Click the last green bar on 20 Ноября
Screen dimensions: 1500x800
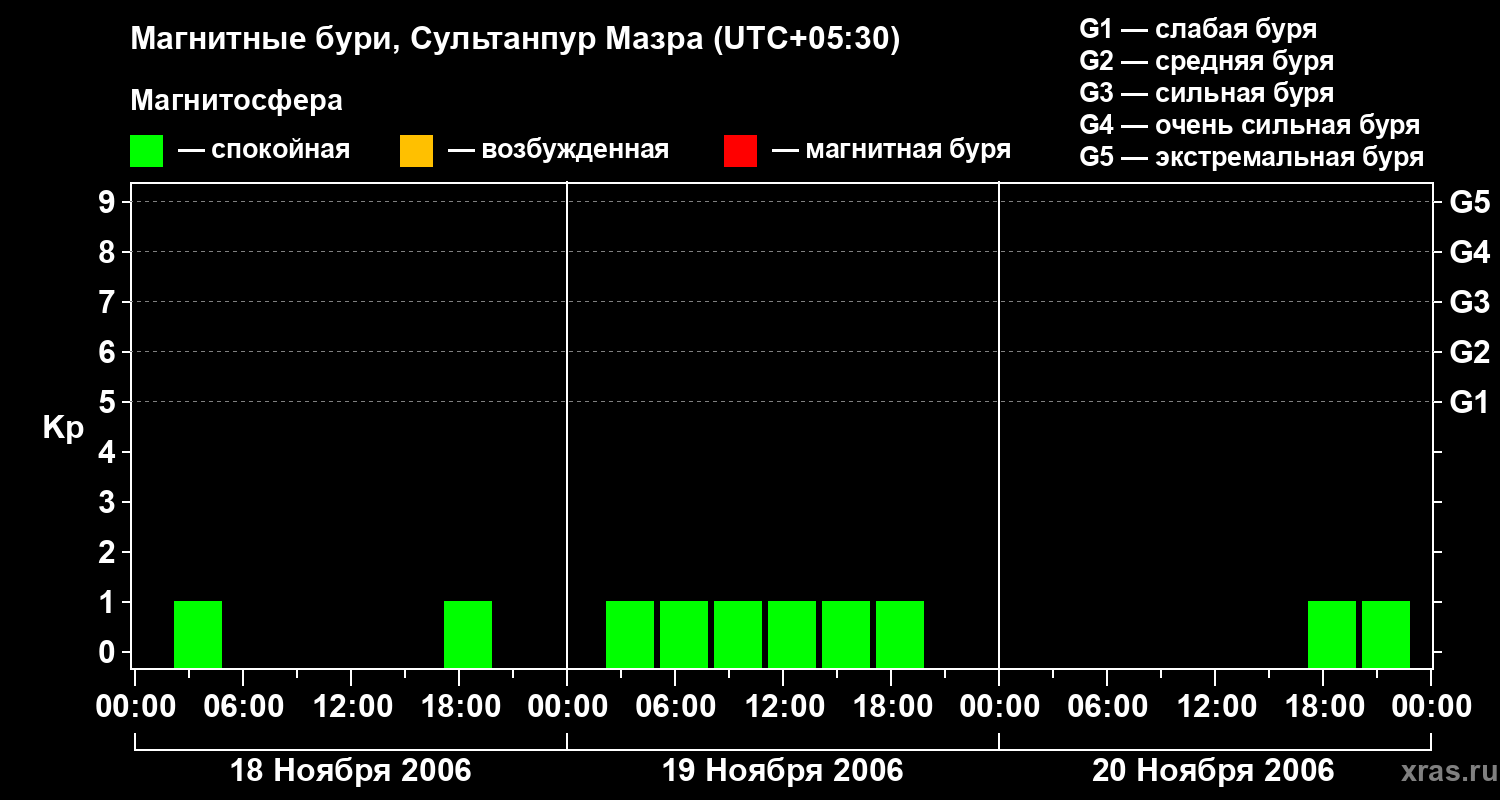click(1386, 634)
